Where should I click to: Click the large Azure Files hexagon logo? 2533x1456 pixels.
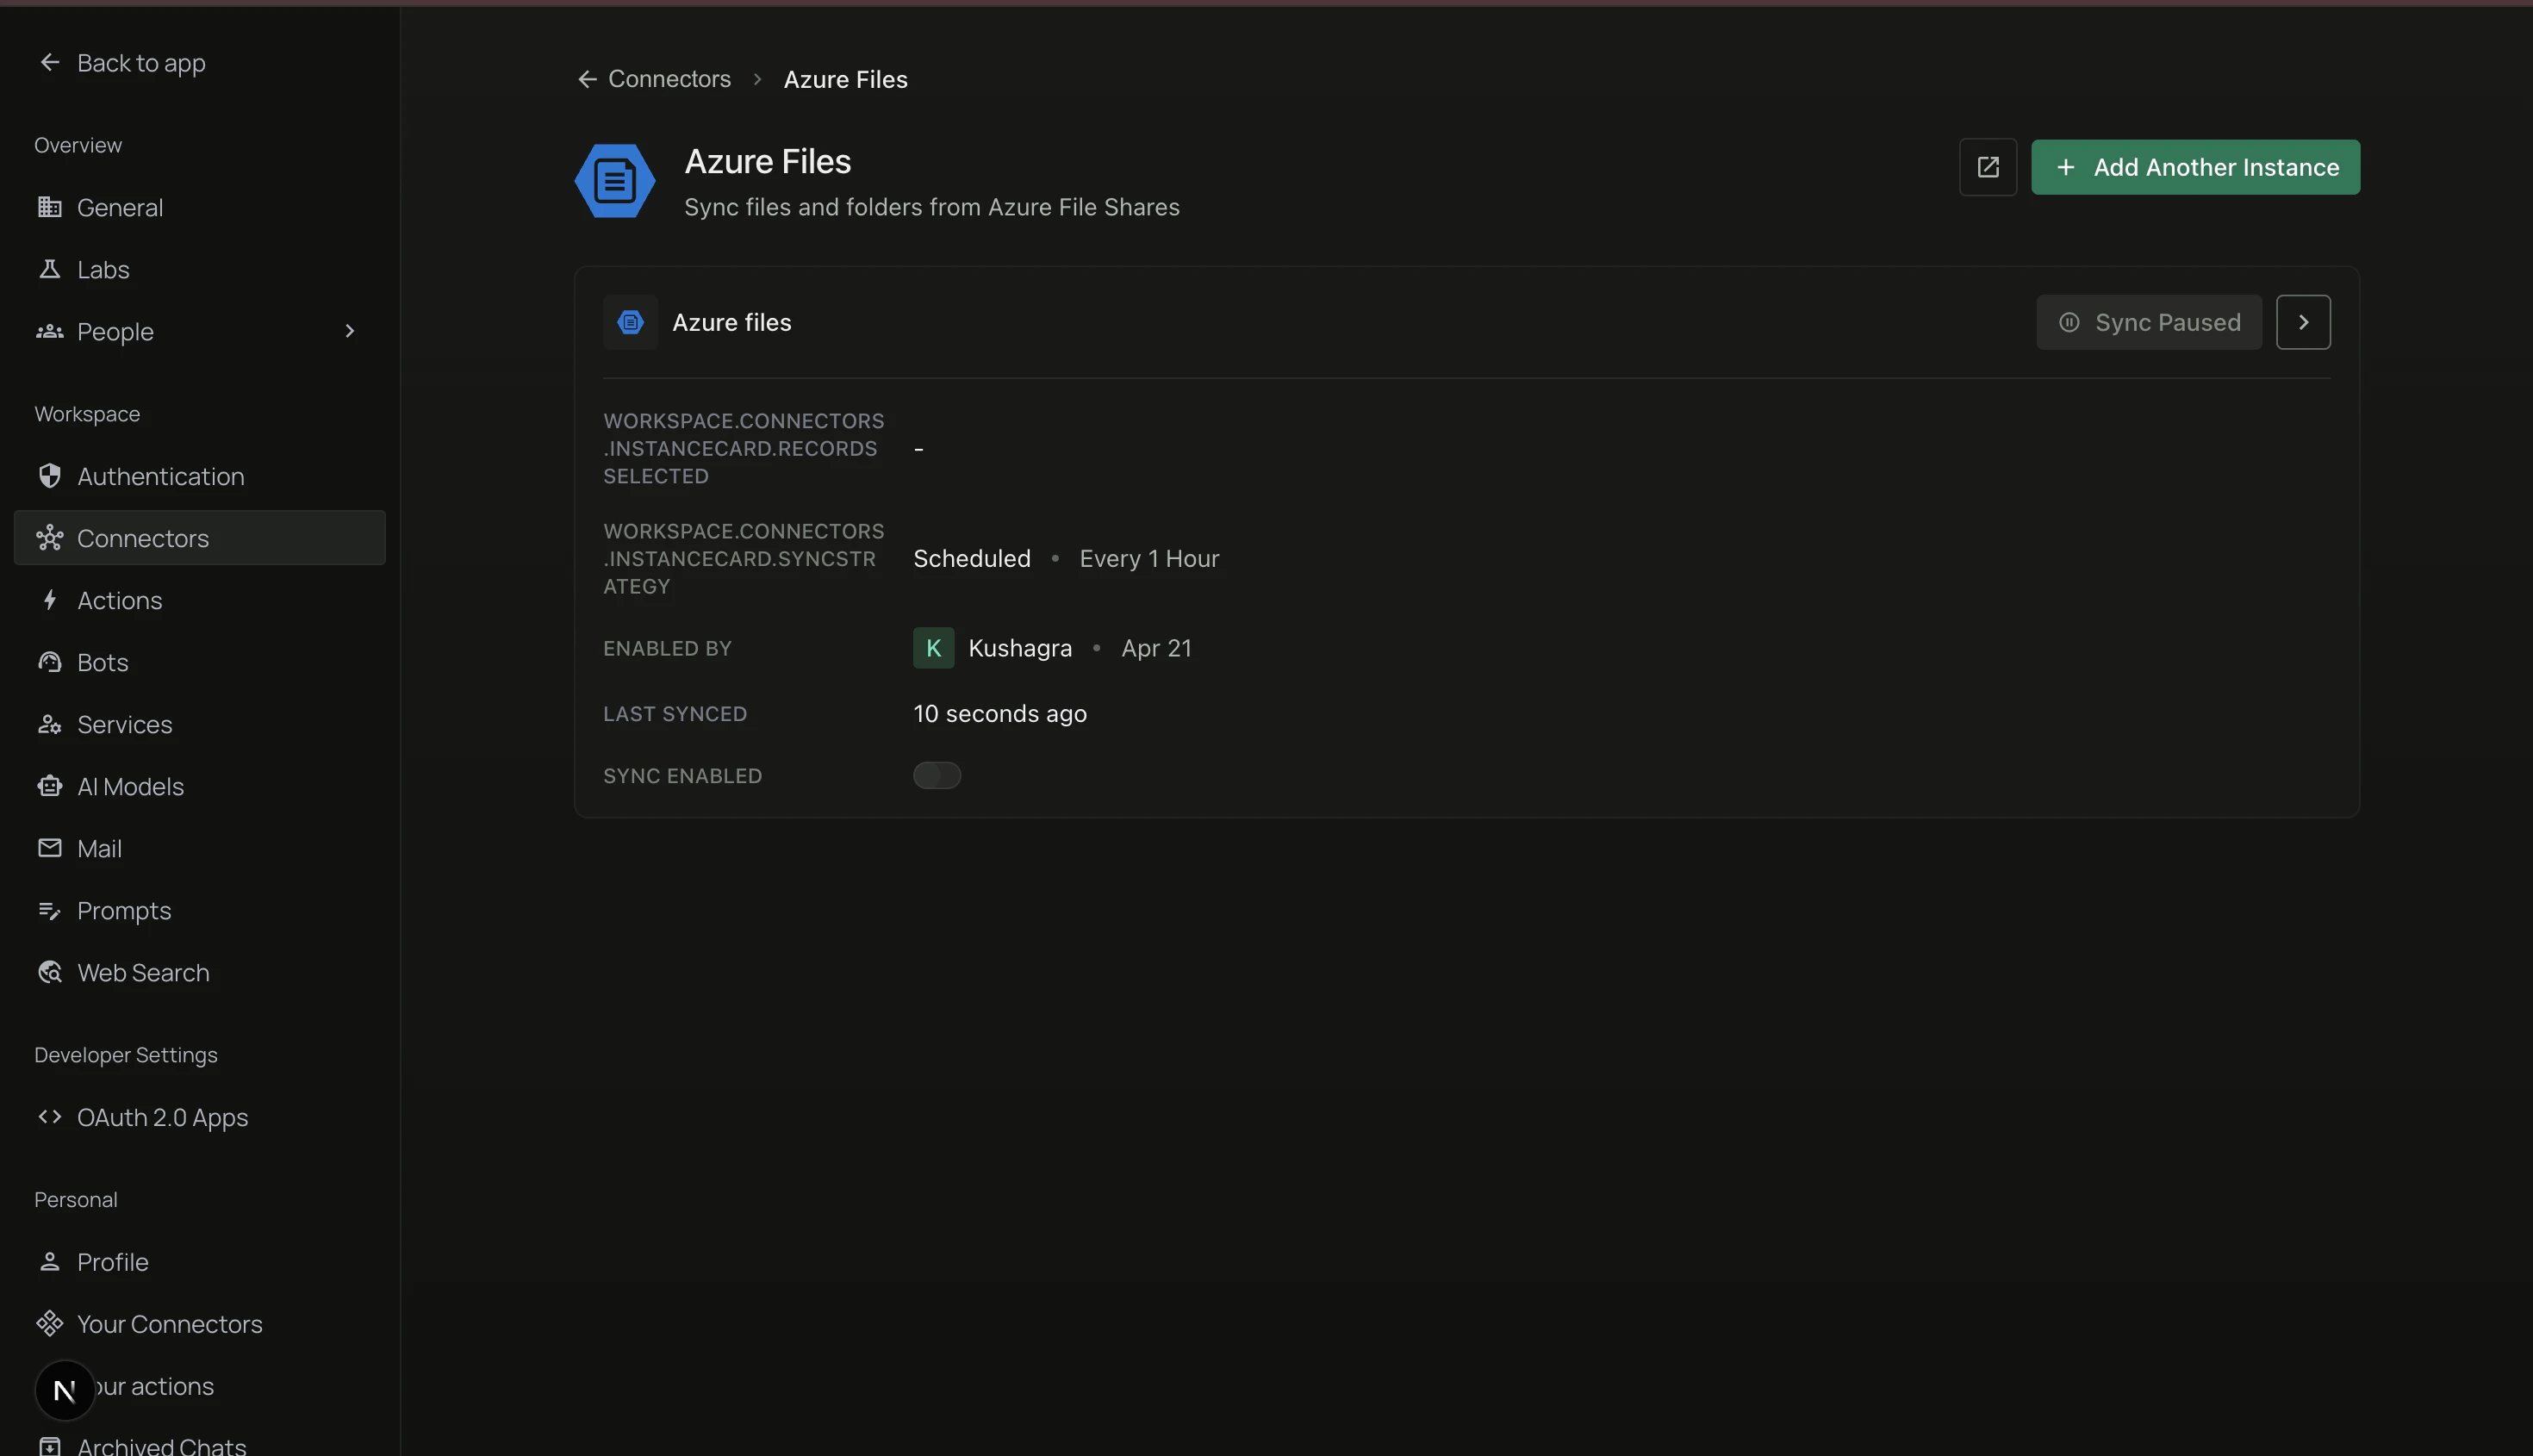615,181
